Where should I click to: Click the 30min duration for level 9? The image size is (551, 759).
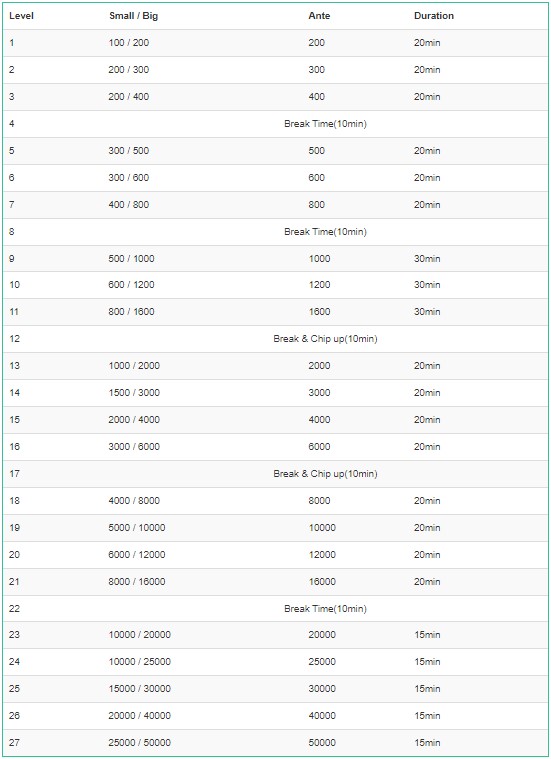pos(427,258)
